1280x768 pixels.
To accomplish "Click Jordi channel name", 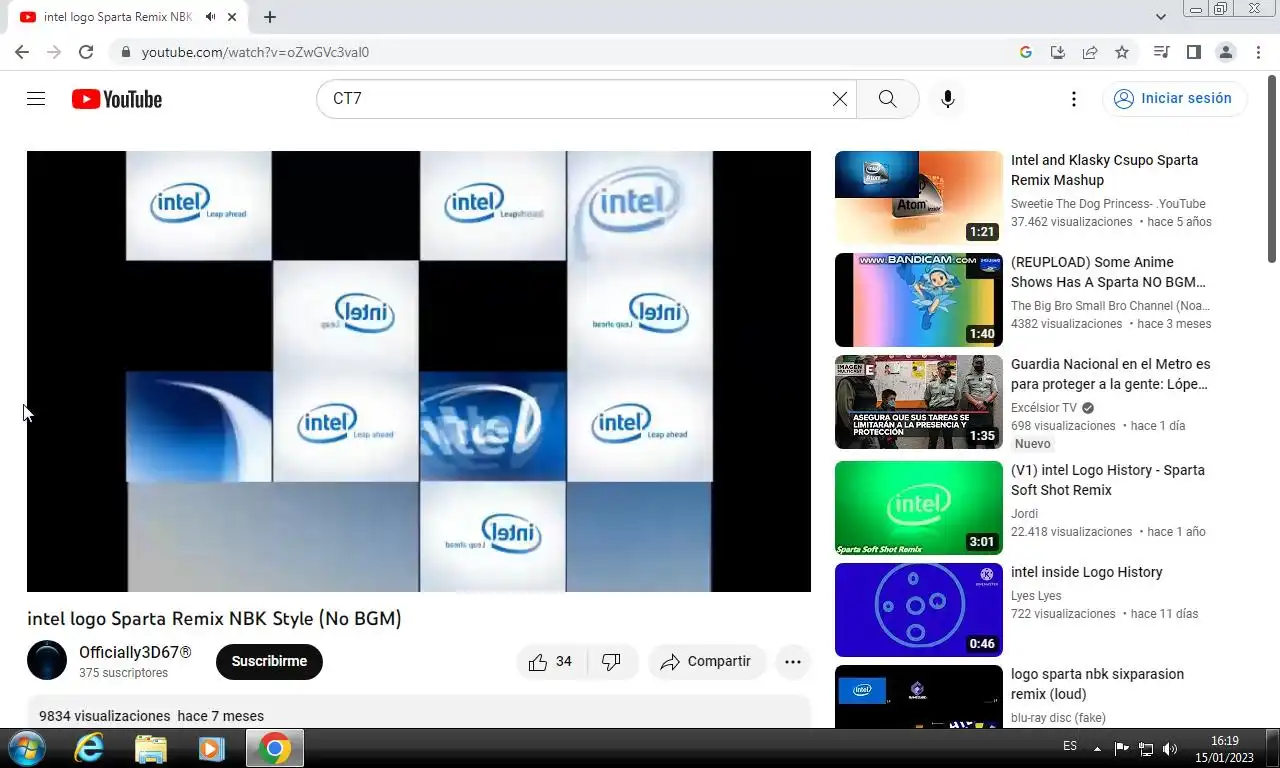I will tap(1025, 514).
